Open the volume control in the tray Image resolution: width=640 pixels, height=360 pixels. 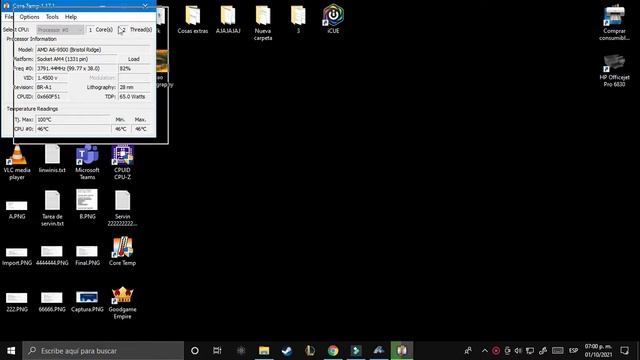coord(518,351)
